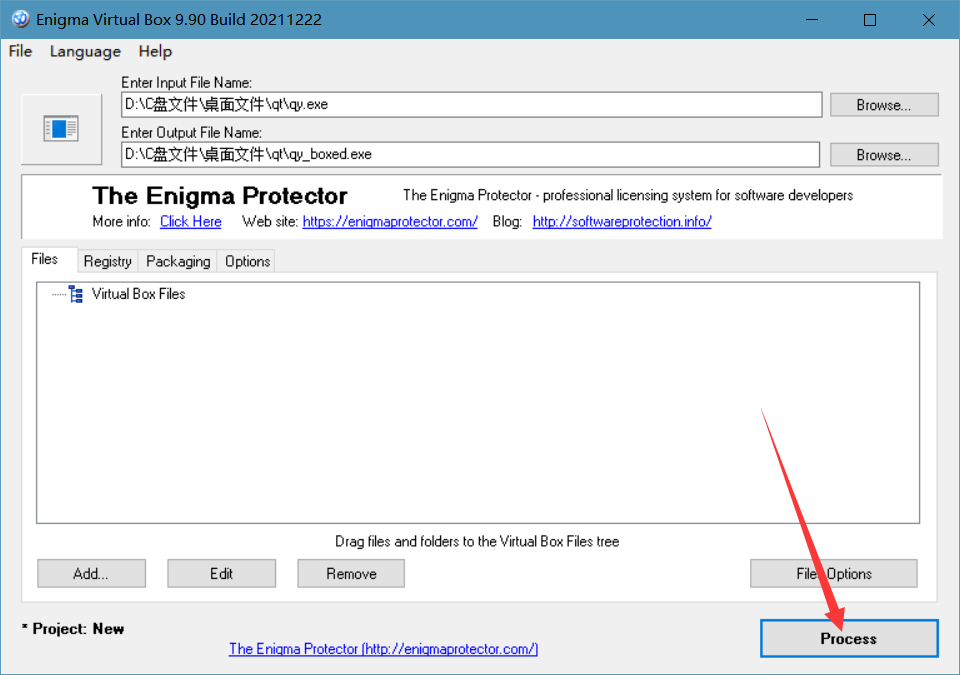
Task: Browse for the input file name
Action: [x=884, y=105]
